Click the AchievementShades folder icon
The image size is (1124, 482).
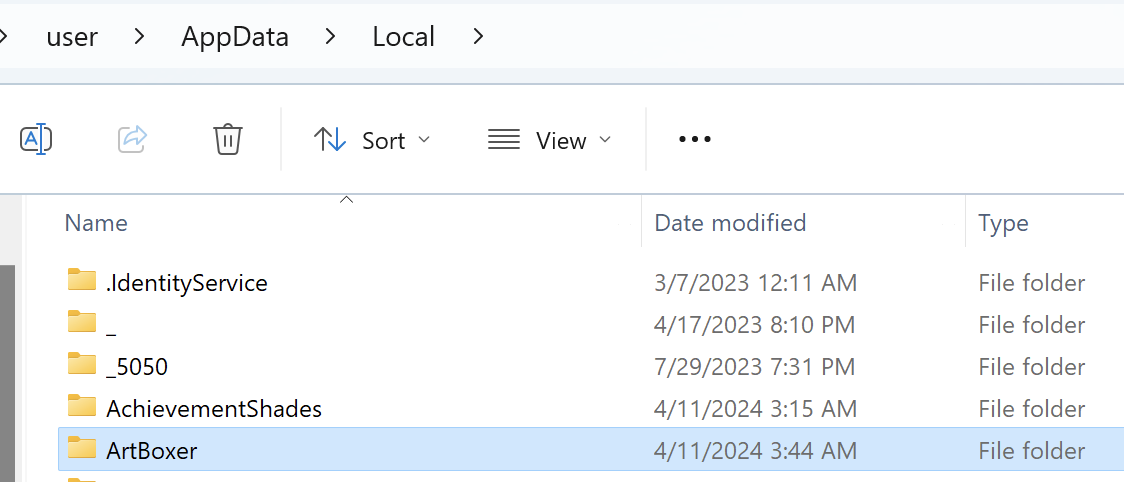pyautogui.click(x=82, y=408)
